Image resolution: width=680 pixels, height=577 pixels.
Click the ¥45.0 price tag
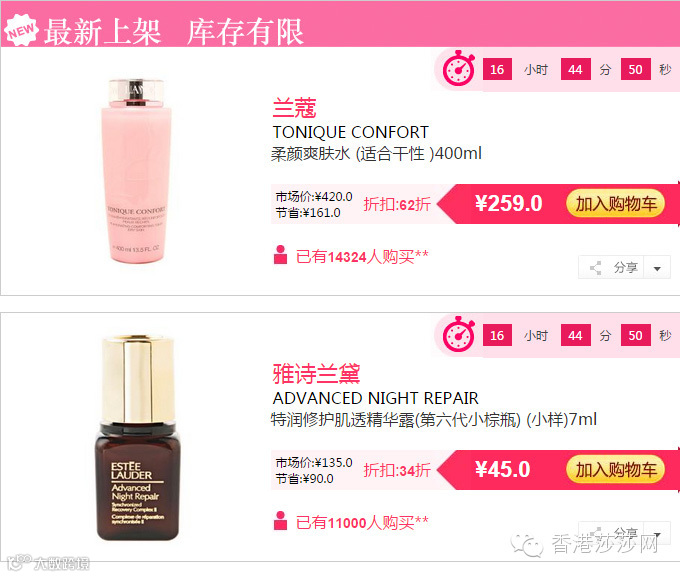[503, 469]
